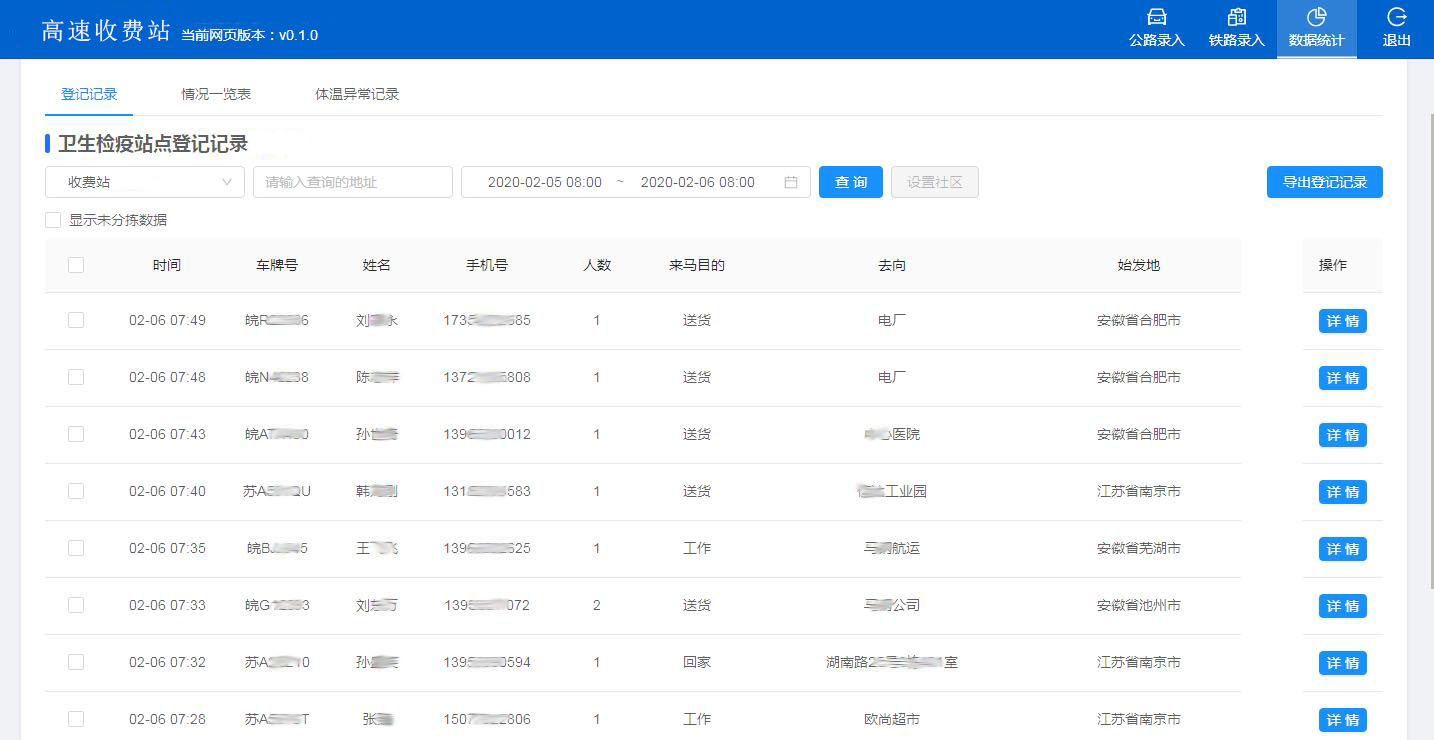Open the 公路录入 car icon
1434x740 pixels.
[1156, 18]
